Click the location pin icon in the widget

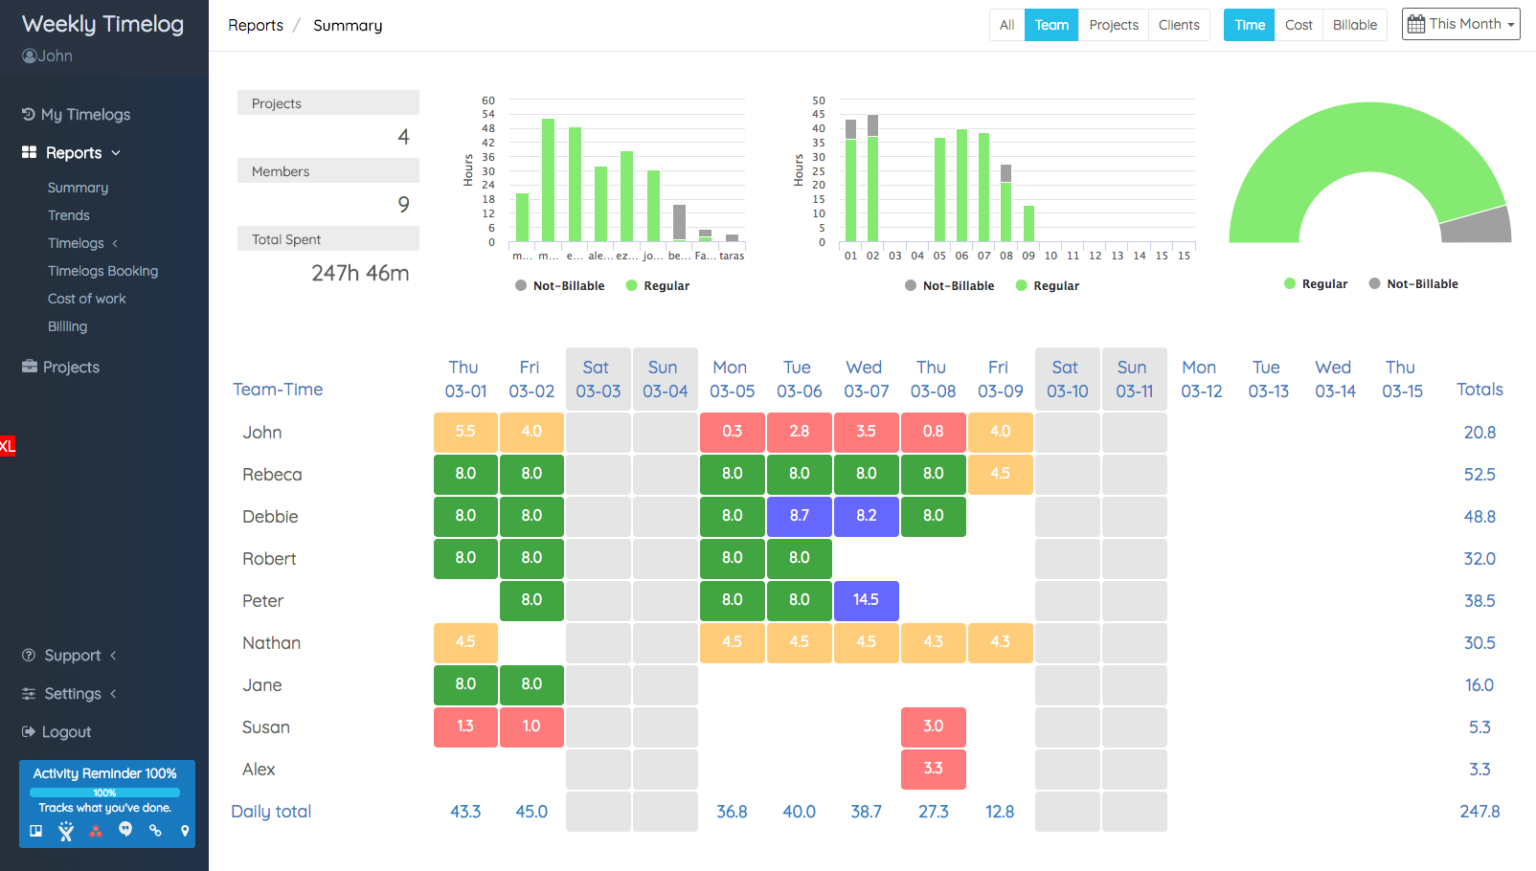[x=185, y=831]
